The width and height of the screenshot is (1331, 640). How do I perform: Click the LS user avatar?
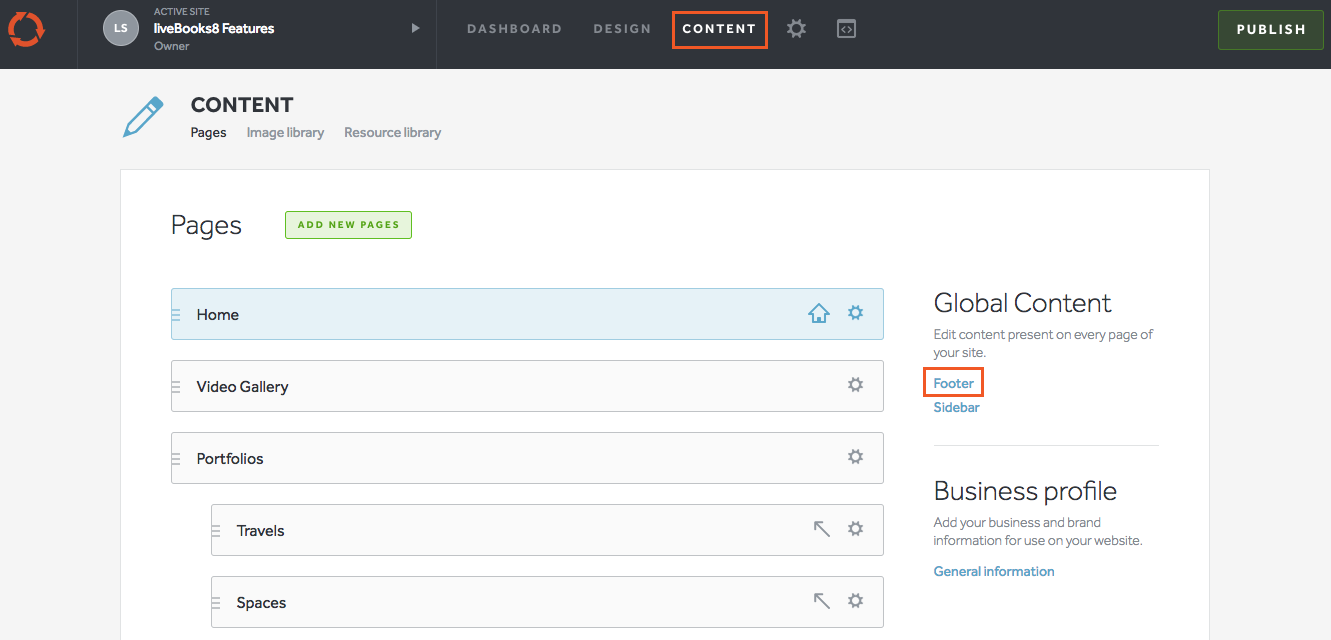click(x=120, y=29)
